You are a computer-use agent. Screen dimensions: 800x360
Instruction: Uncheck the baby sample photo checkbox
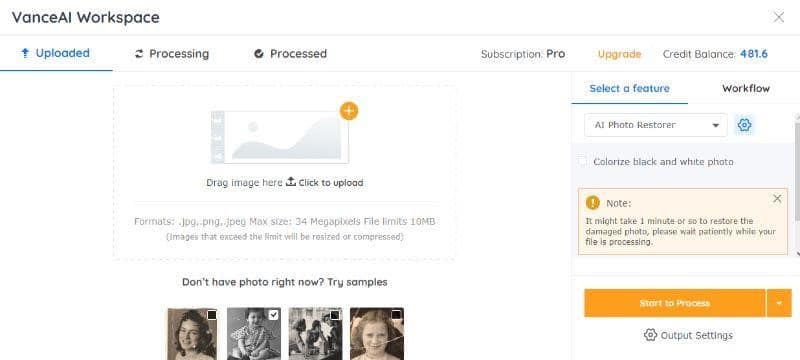[x=274, y=315]
